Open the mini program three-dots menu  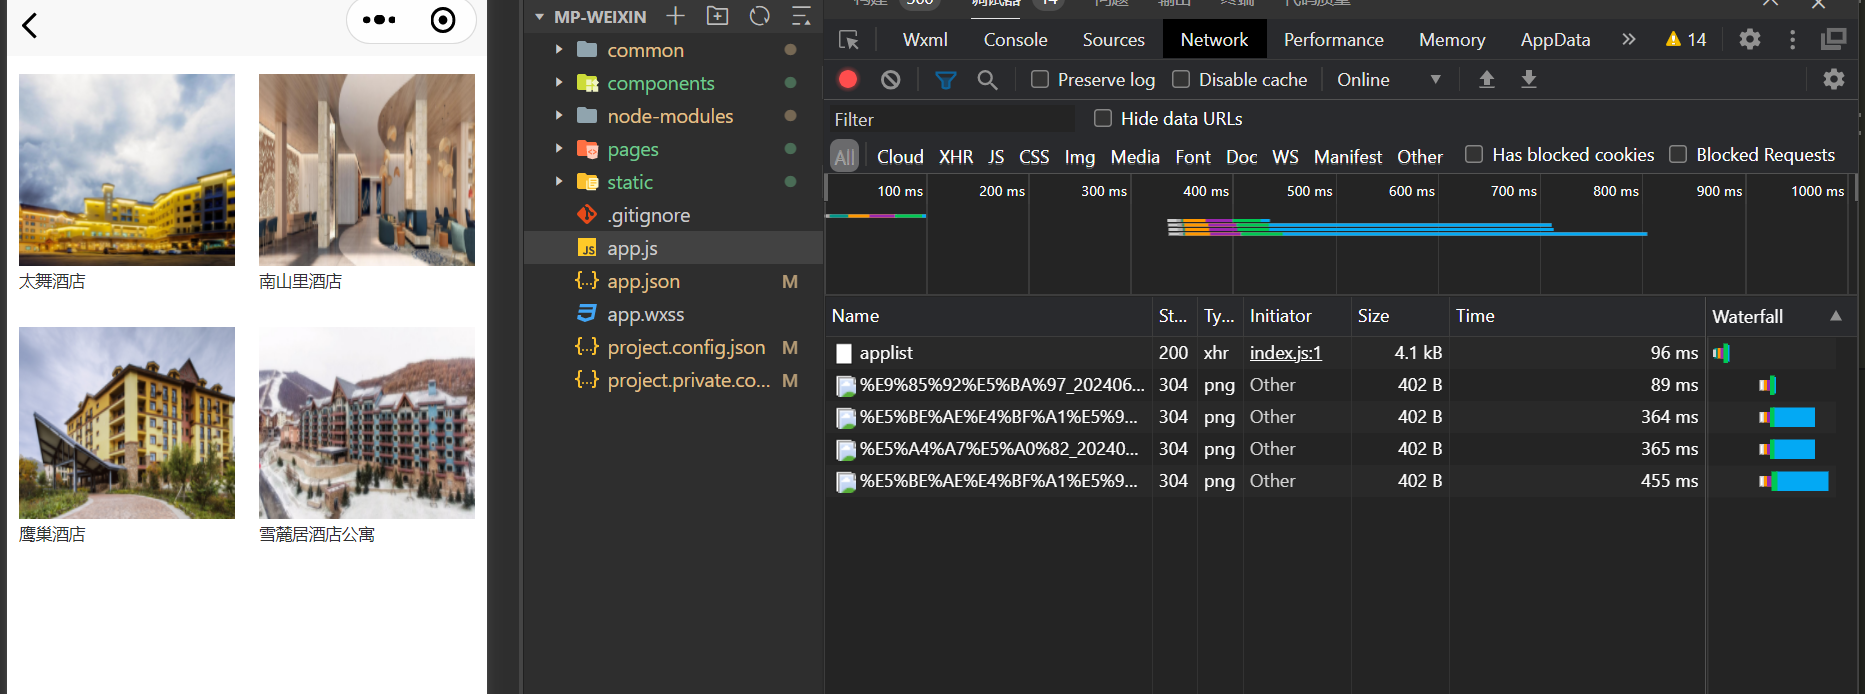click(379, 20)
